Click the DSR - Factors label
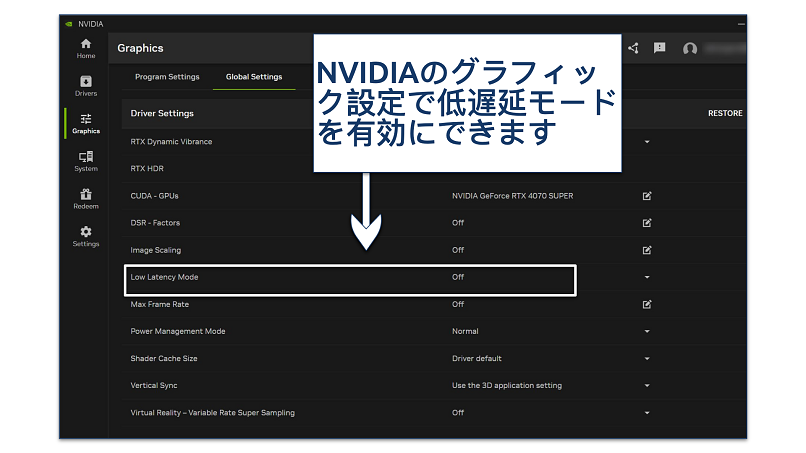 tap(155, 223)
